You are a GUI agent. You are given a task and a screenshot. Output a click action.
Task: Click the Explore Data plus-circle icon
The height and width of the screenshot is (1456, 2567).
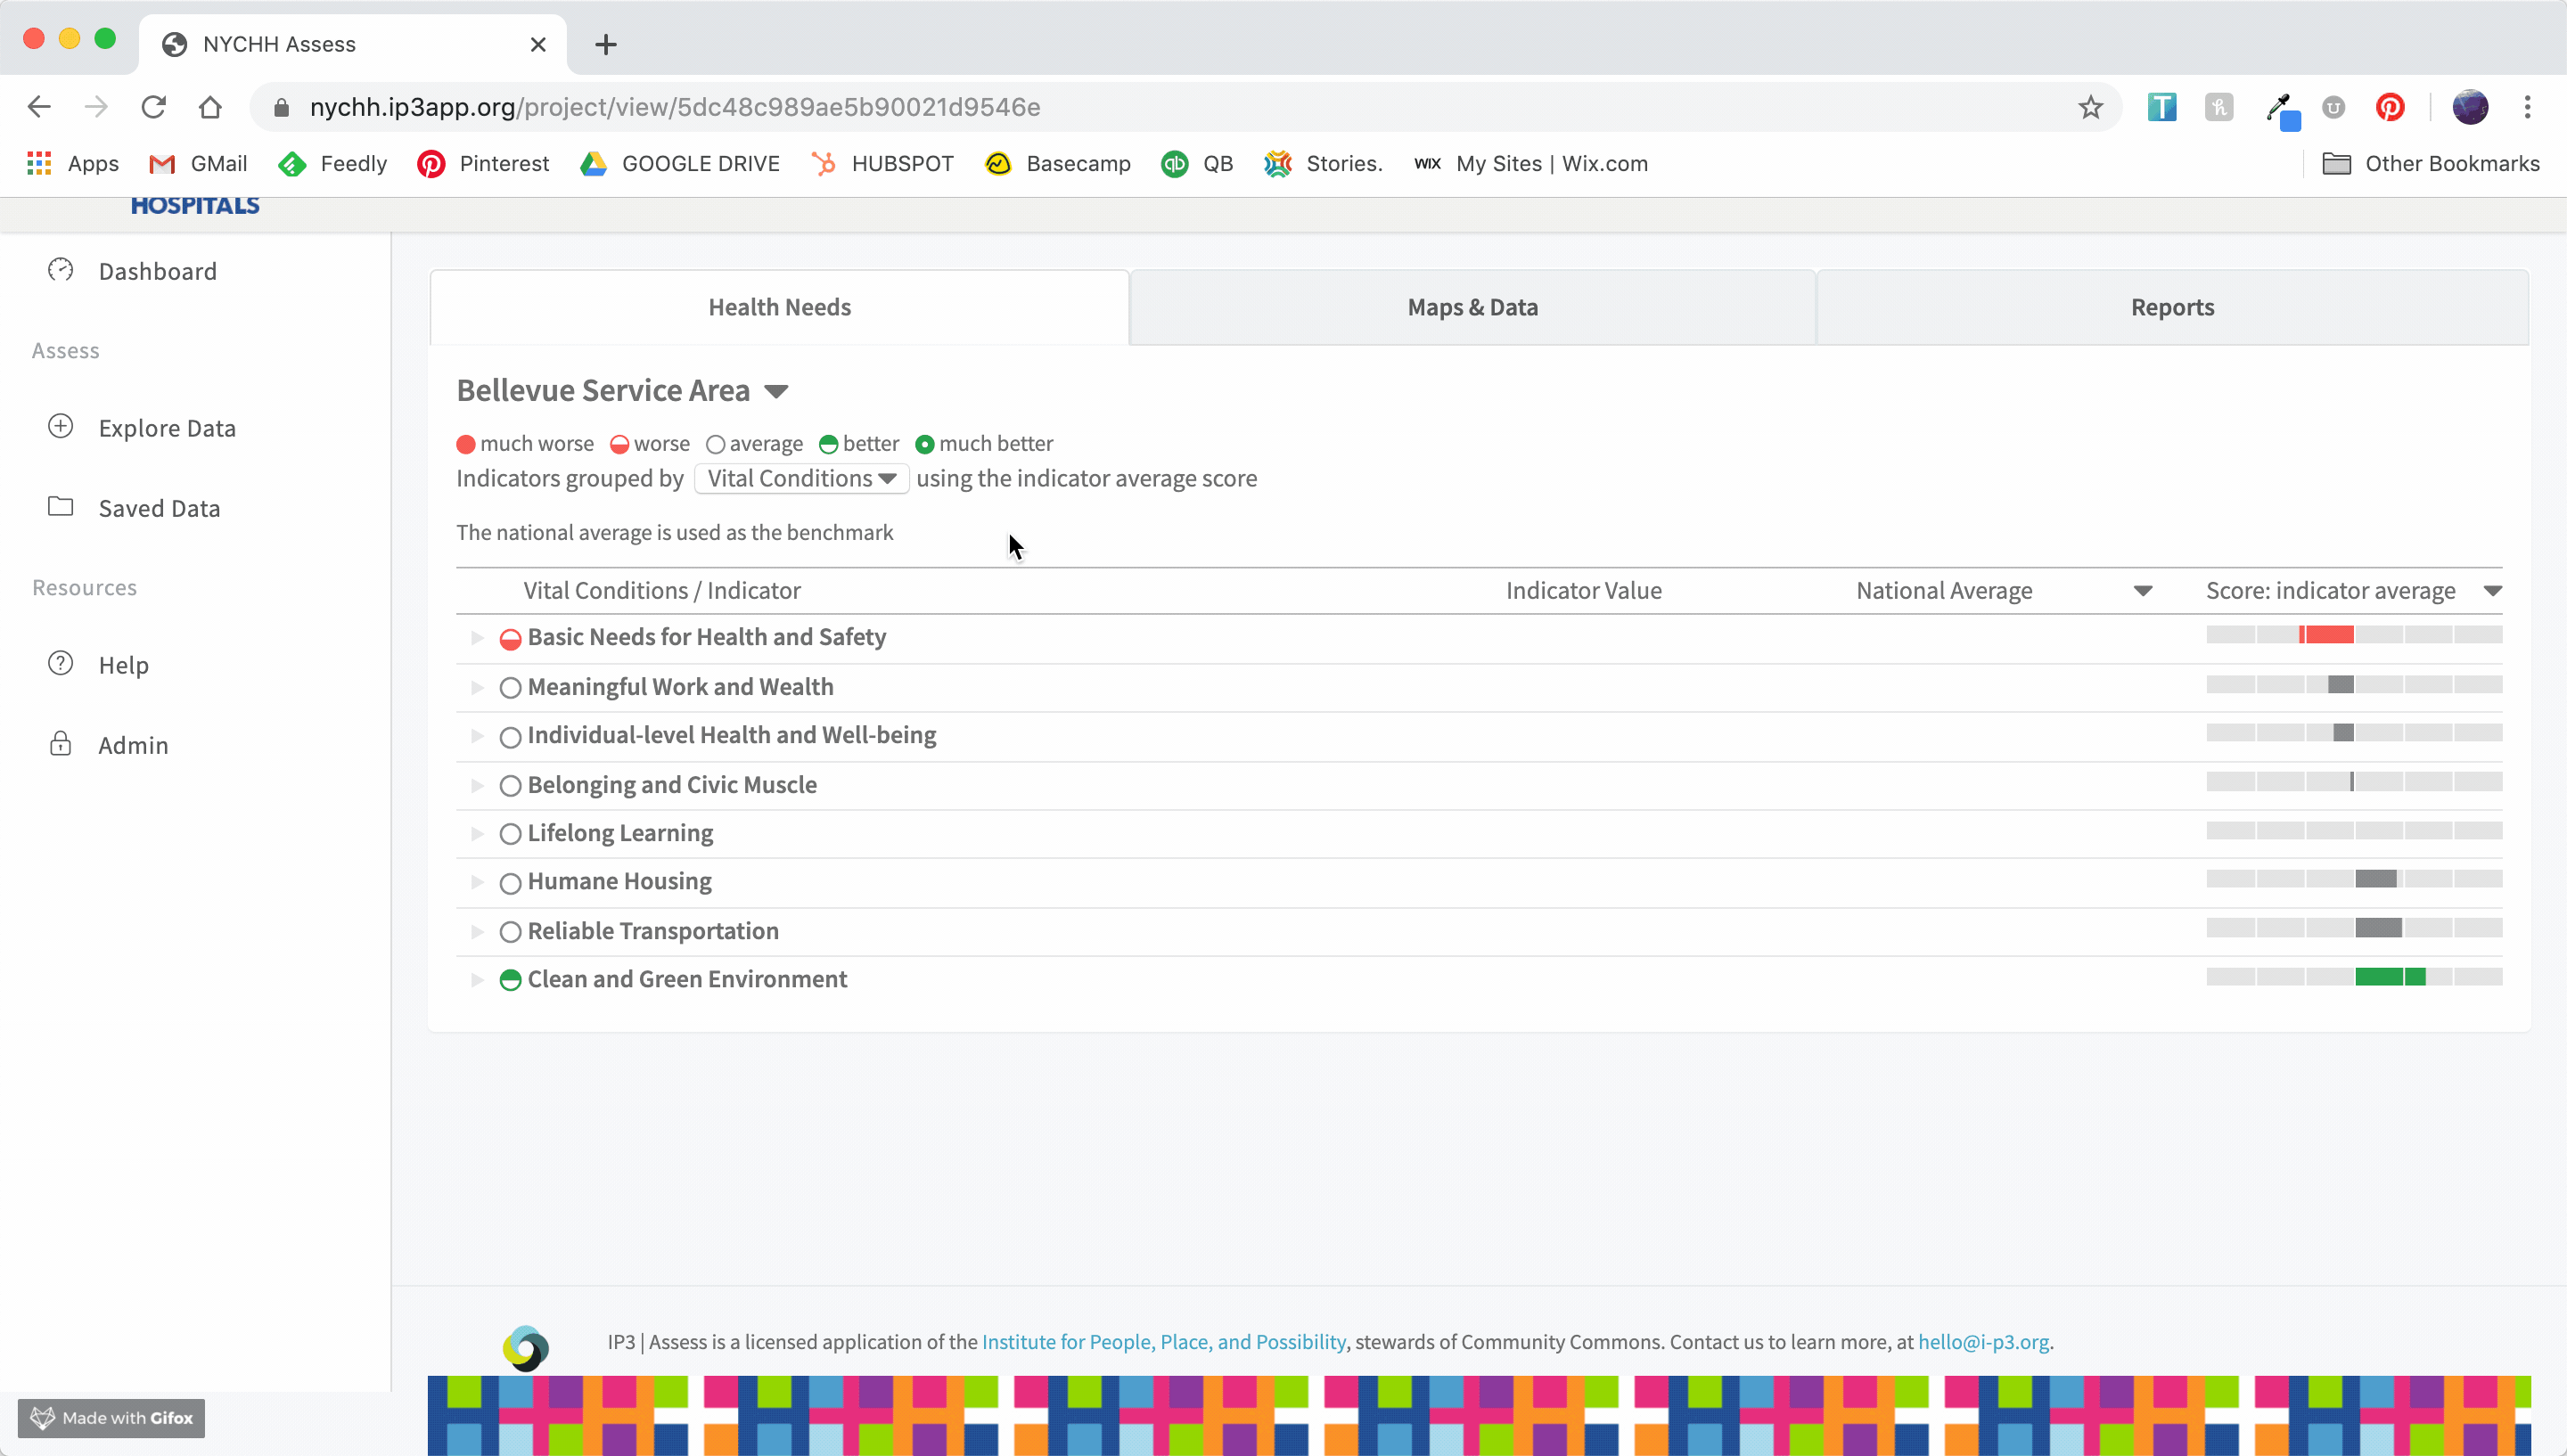61,427
